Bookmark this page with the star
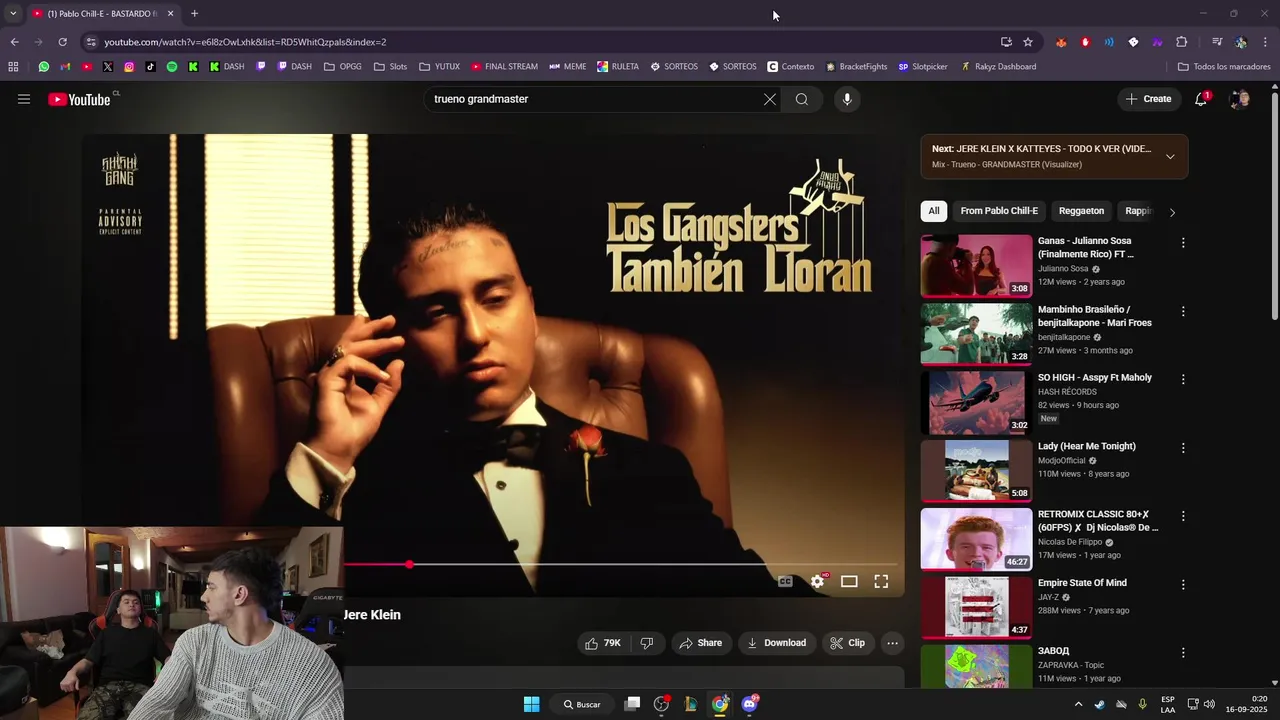Image resolution: width=1280 pixels, height=720 pixels. click(x=1028, y=42)
